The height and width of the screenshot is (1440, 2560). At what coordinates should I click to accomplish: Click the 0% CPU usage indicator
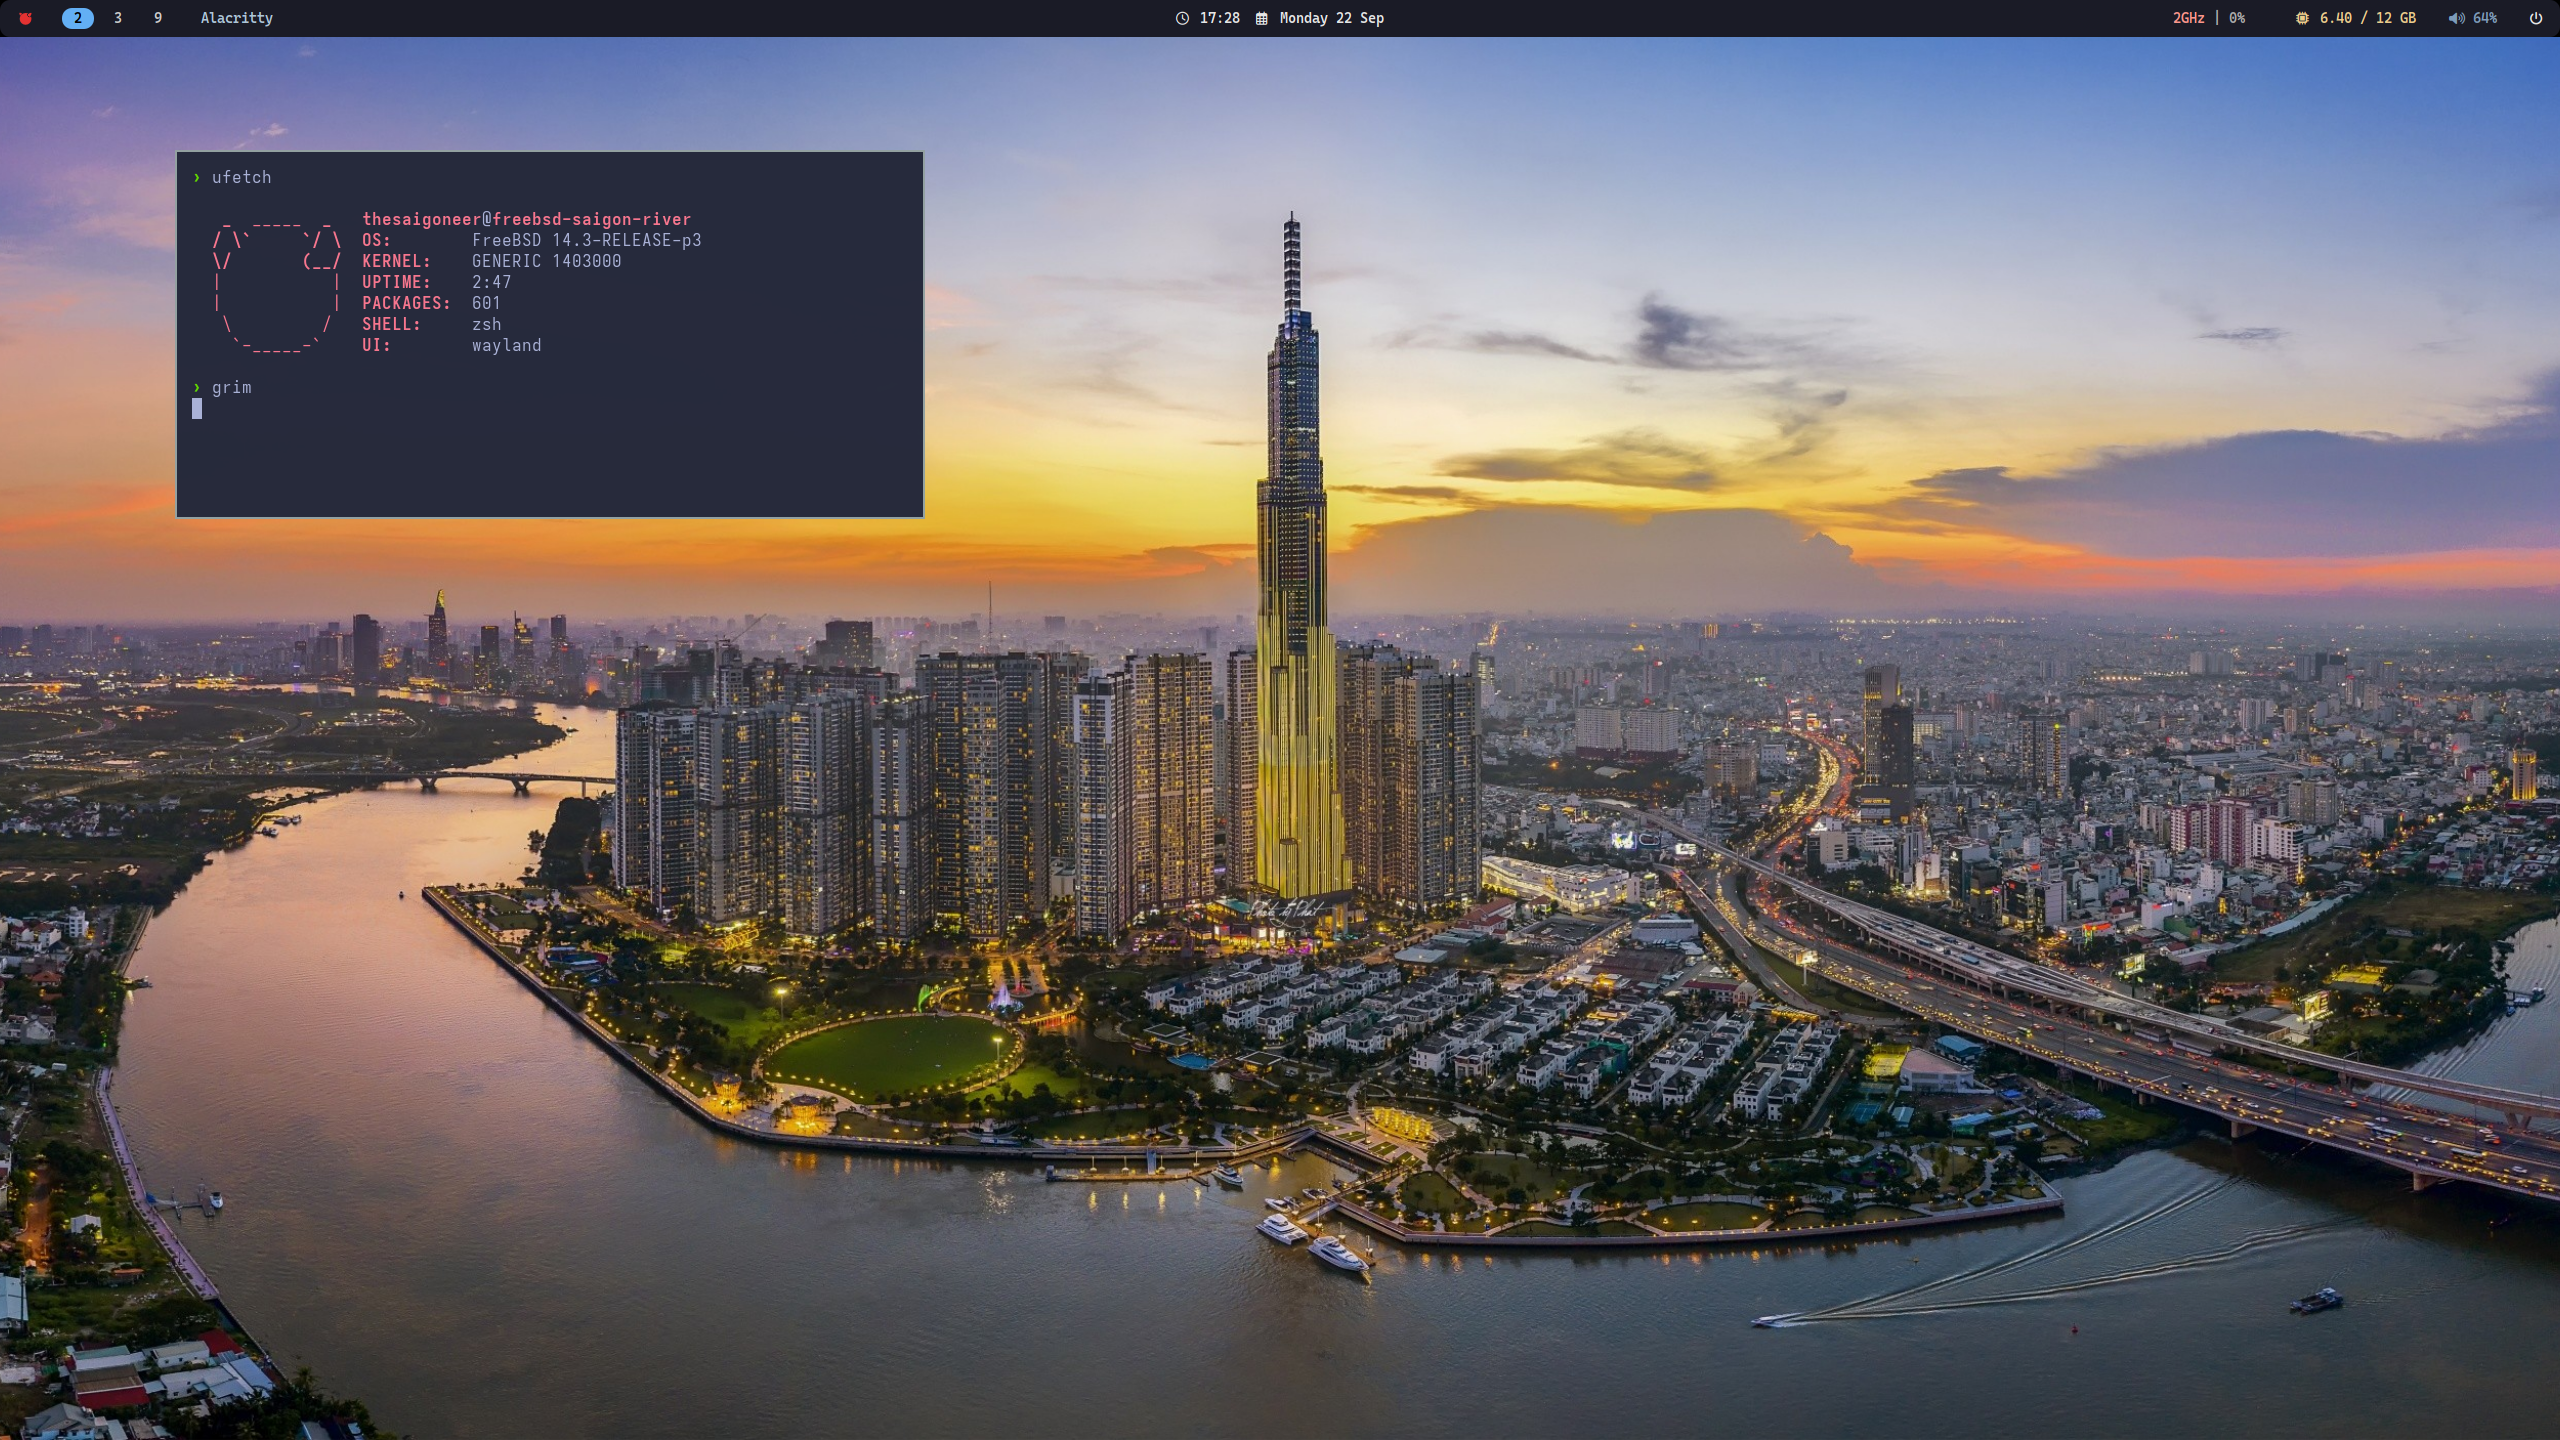pyautogui.click(x=2237, y=18)
